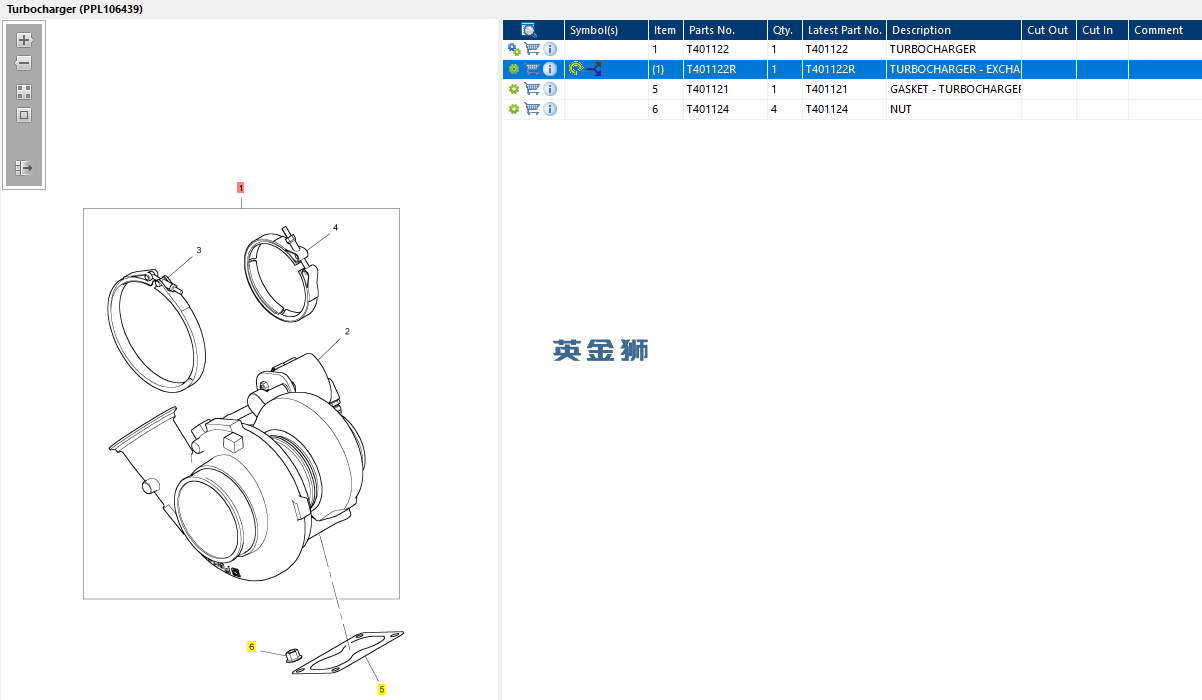
Task: Click the gasket drawing in the diagram
Action: pyautogui.click(x=349, y=651)
